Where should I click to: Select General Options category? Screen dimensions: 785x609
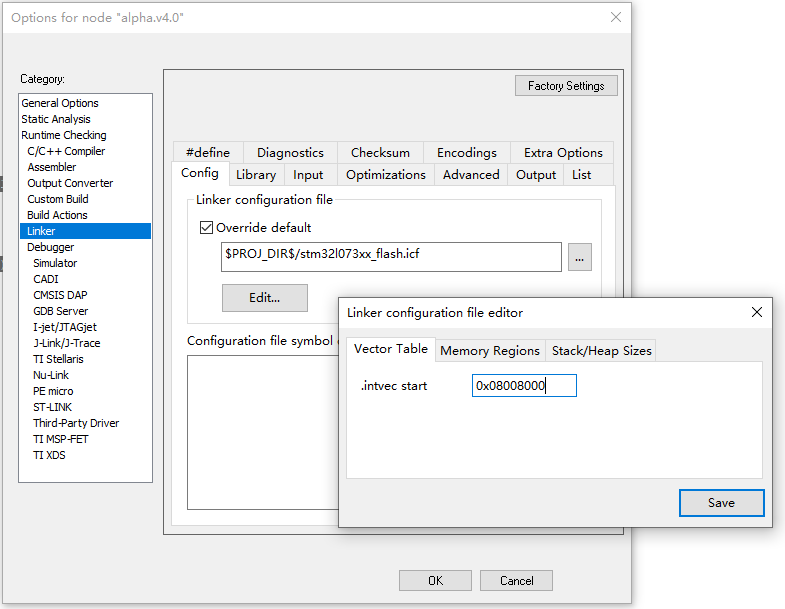(x=60, y=103)
